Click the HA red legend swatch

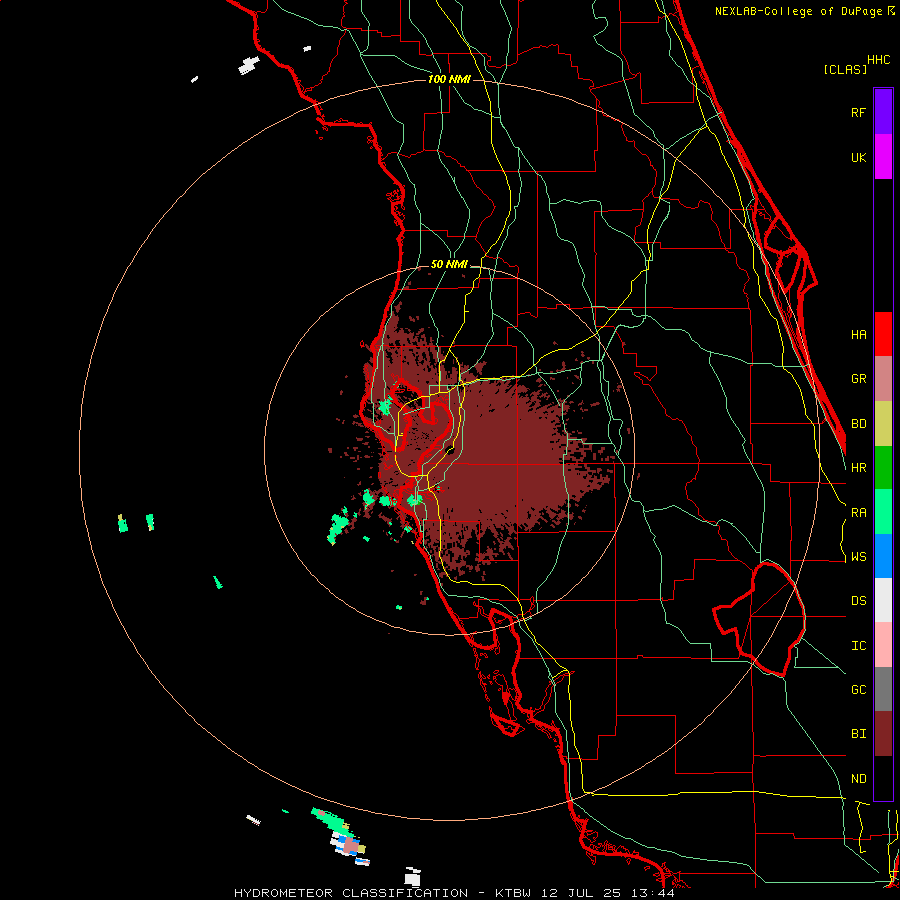(883, 334)
